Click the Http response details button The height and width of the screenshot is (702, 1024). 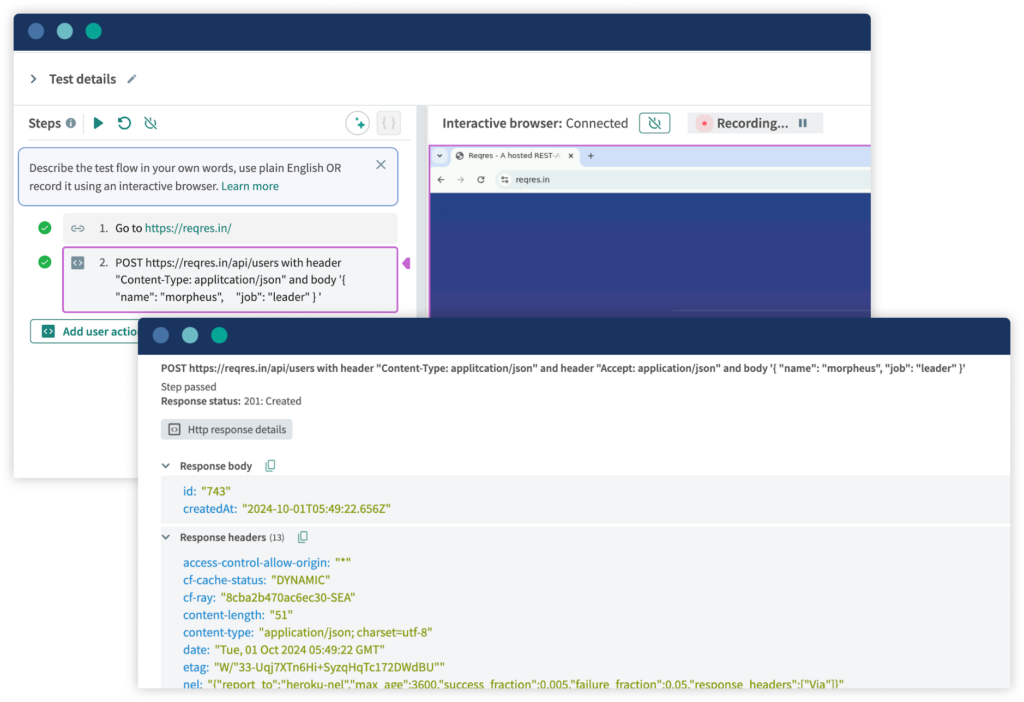tap(226, 429)
